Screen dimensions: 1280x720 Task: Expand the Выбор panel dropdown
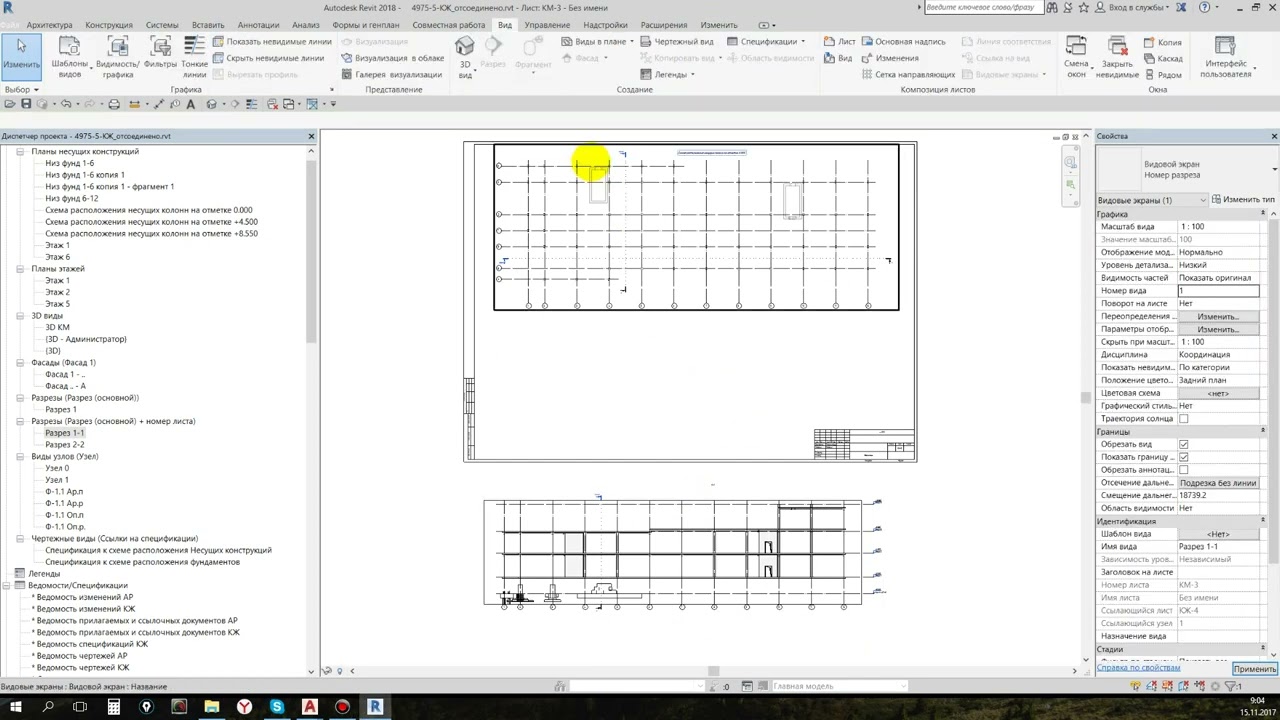[21, 89]
